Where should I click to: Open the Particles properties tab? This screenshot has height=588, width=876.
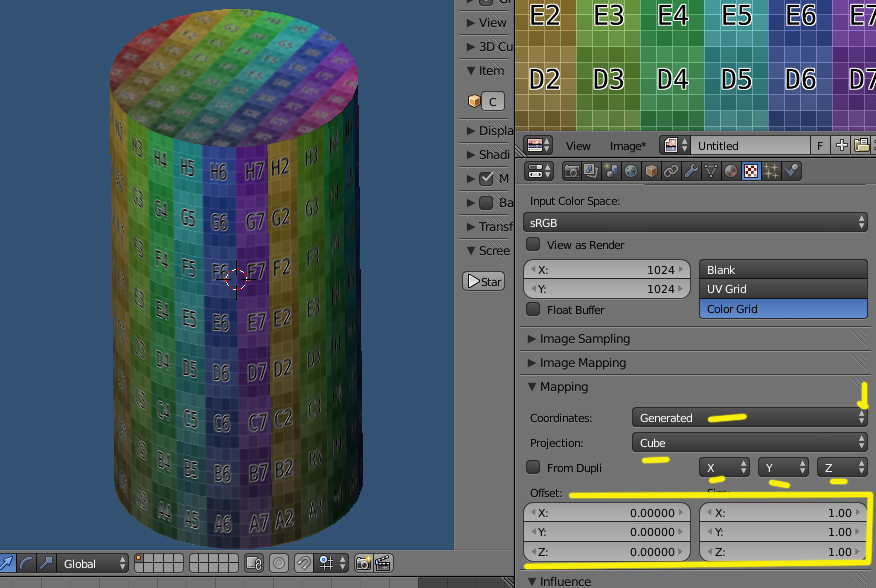coord(771,171)
